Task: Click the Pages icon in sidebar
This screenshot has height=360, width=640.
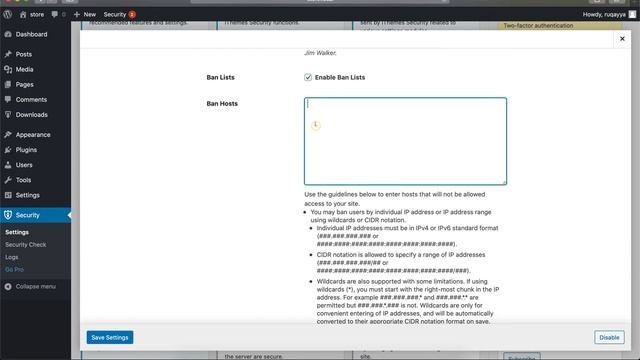Action: pyautogui.click(x=8, y=84)
